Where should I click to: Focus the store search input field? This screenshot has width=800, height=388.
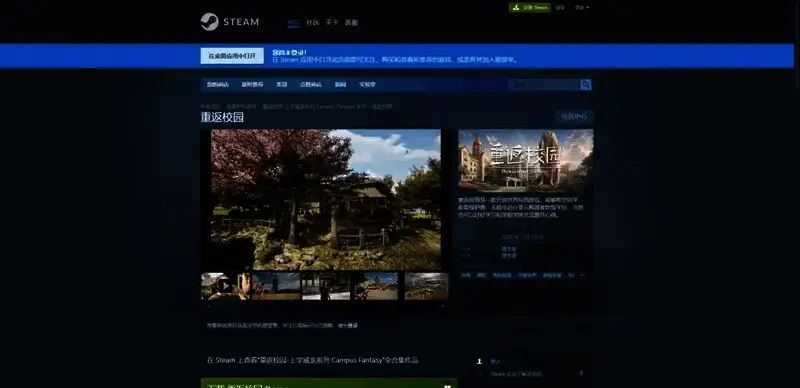(544, 85)
